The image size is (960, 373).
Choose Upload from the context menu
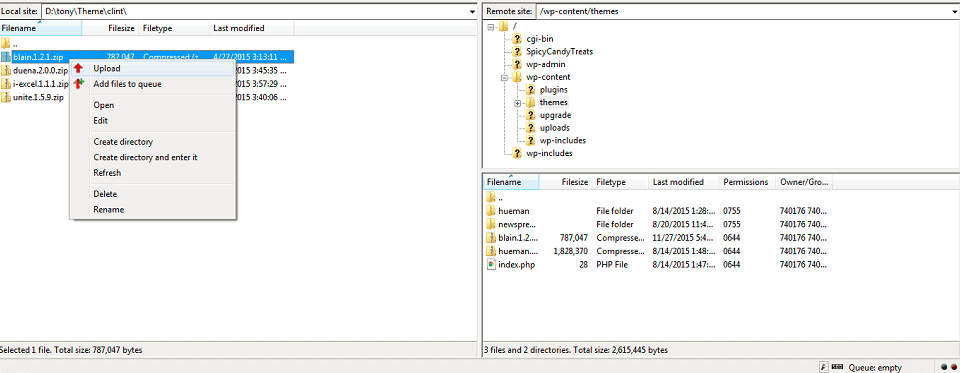153,69
